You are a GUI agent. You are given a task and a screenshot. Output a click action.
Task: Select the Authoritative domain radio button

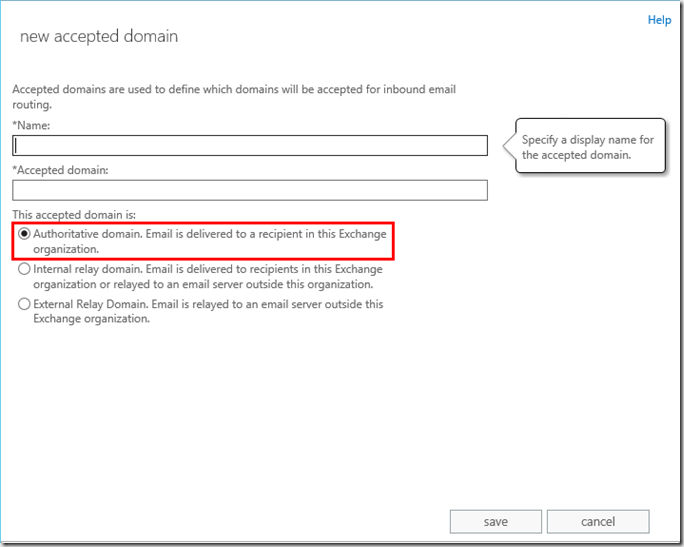coord(24,233)
